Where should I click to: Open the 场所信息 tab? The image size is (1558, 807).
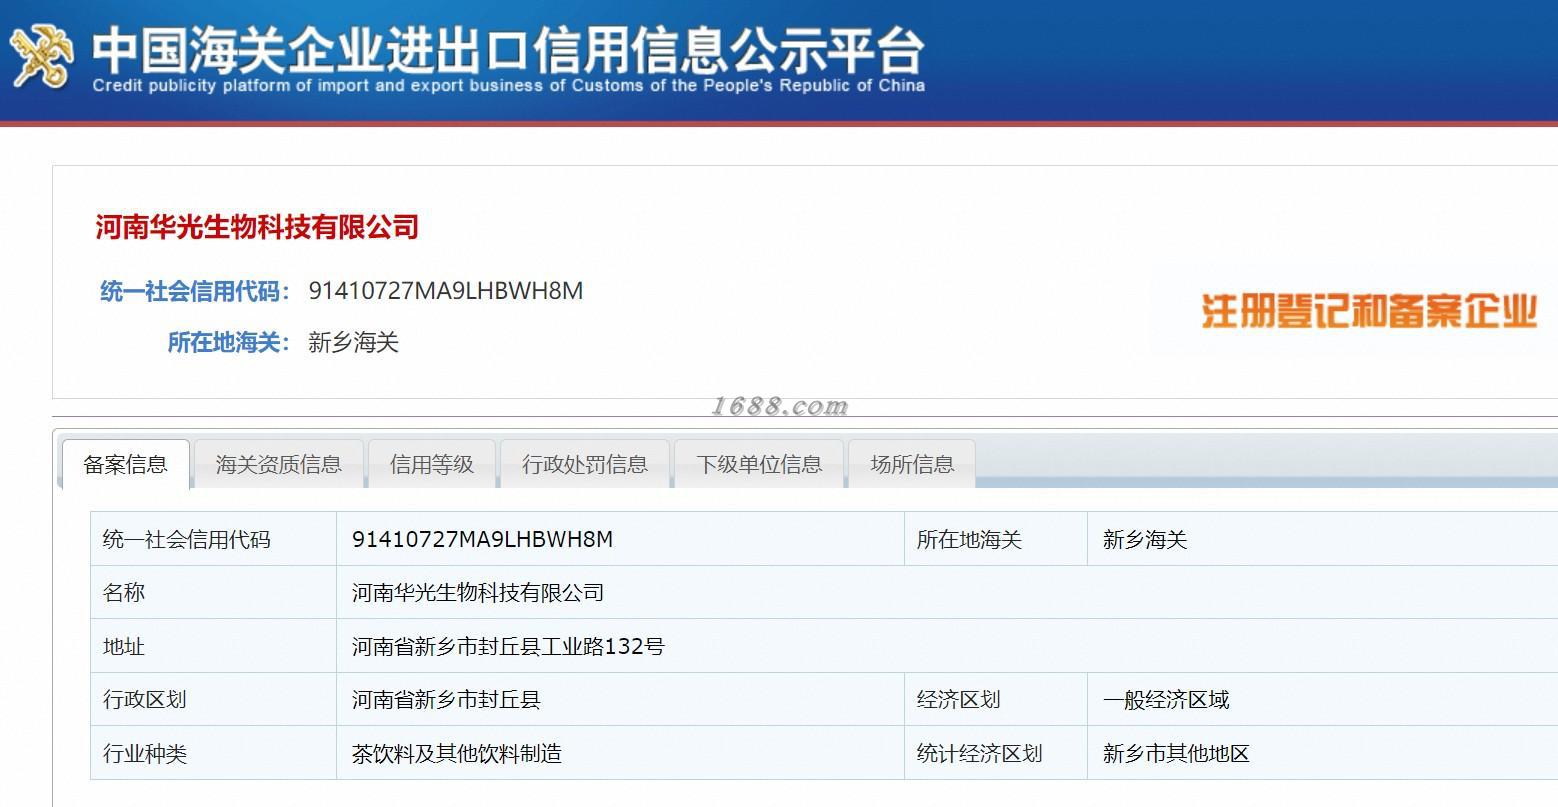click(912, 464)
